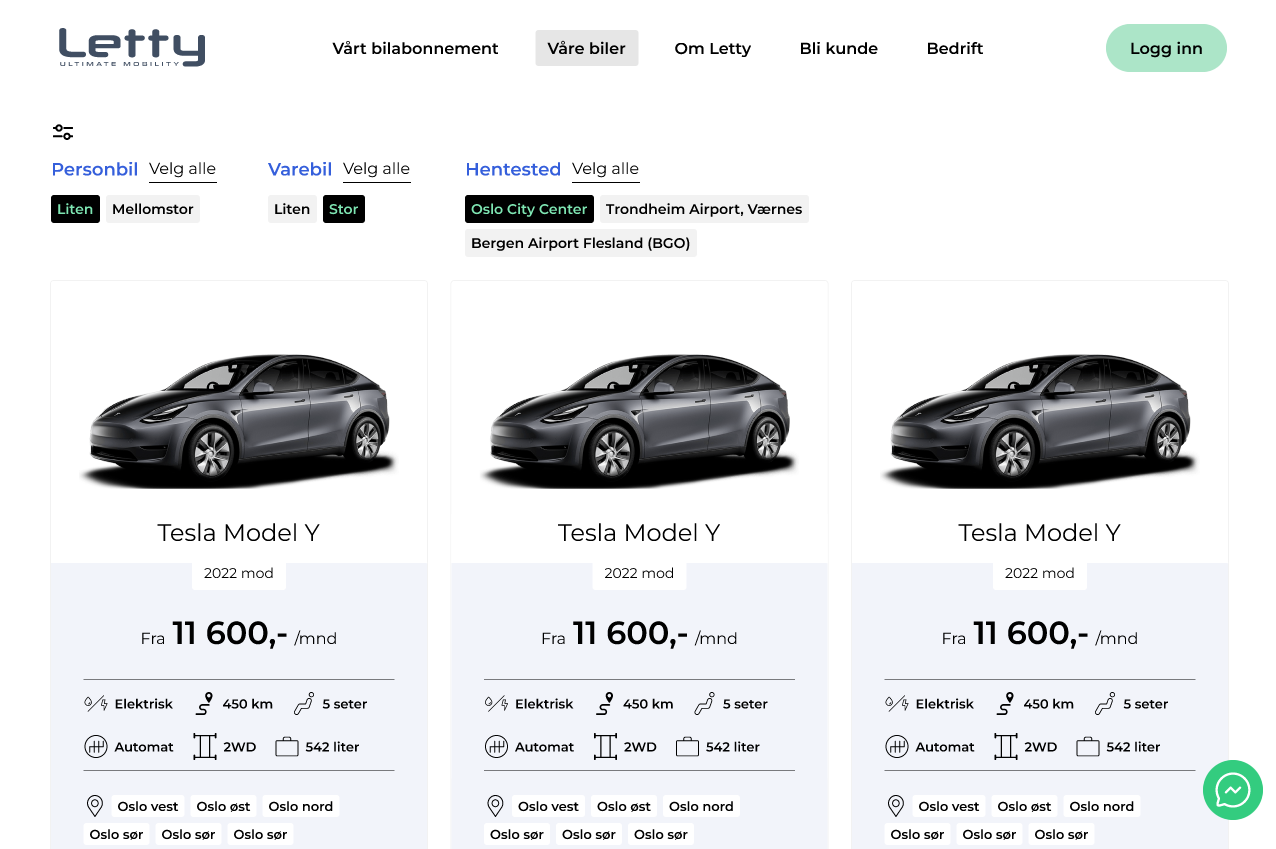The width and height of the screenshot is (1276, 849).
Task: Enable Trondheim Airport, Værnes pickup filter
Action: (704, 209)
